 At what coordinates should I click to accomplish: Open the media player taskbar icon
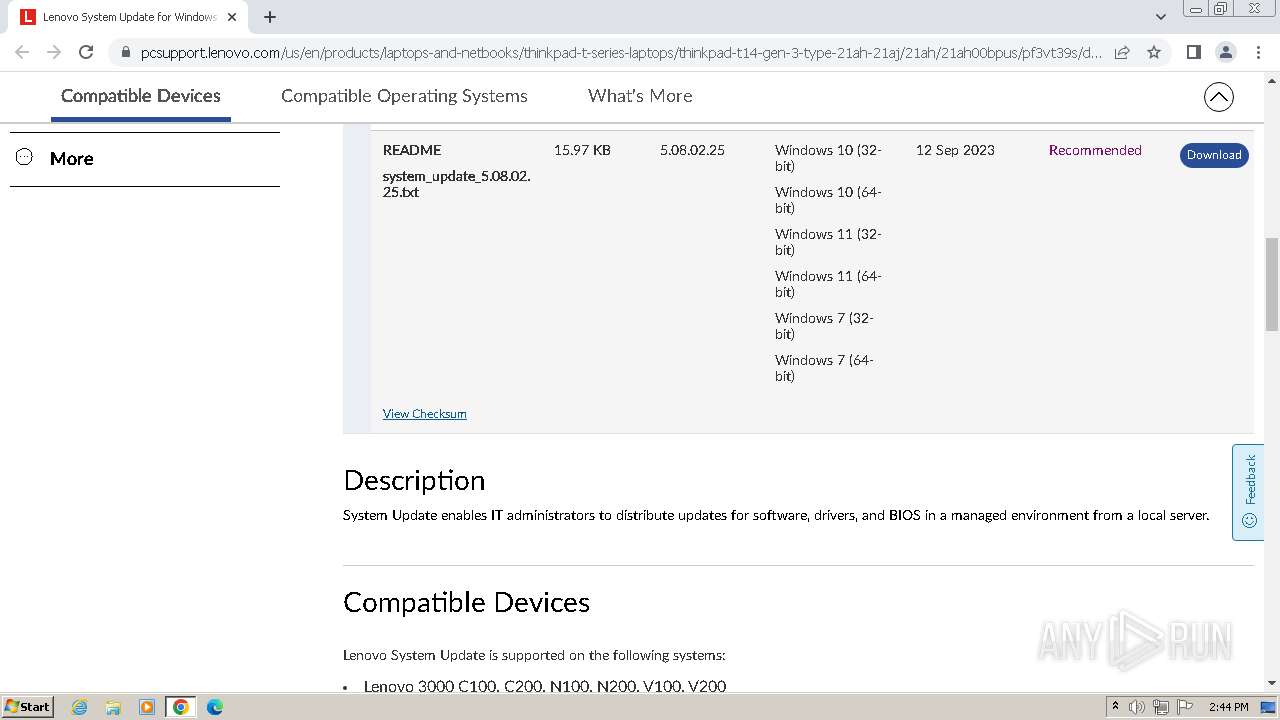[147, 707]
